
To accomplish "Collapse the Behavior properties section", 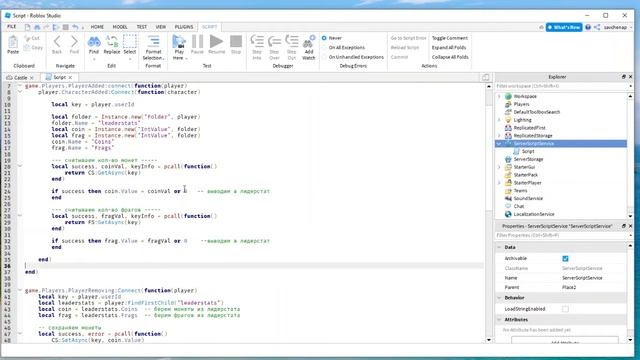I will pyautogui.click(x=499, y=298).
